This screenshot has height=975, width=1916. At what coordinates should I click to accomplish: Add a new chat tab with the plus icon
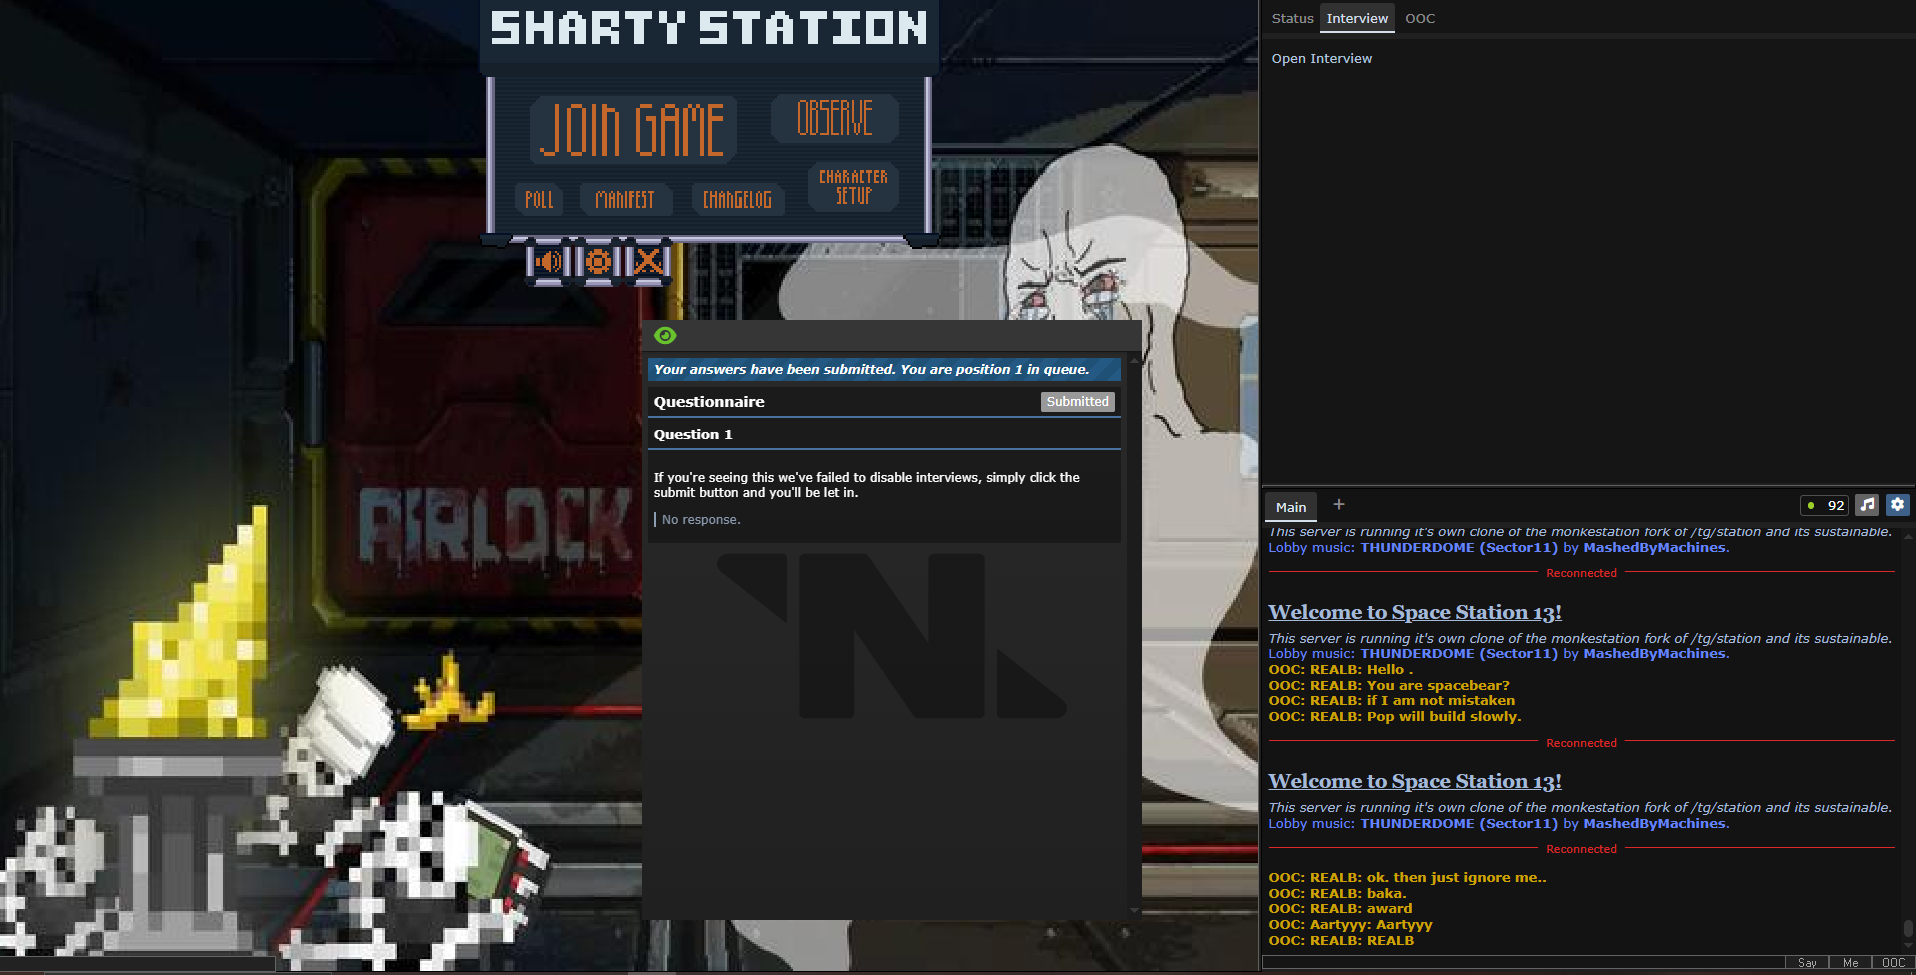point(1339,504)
